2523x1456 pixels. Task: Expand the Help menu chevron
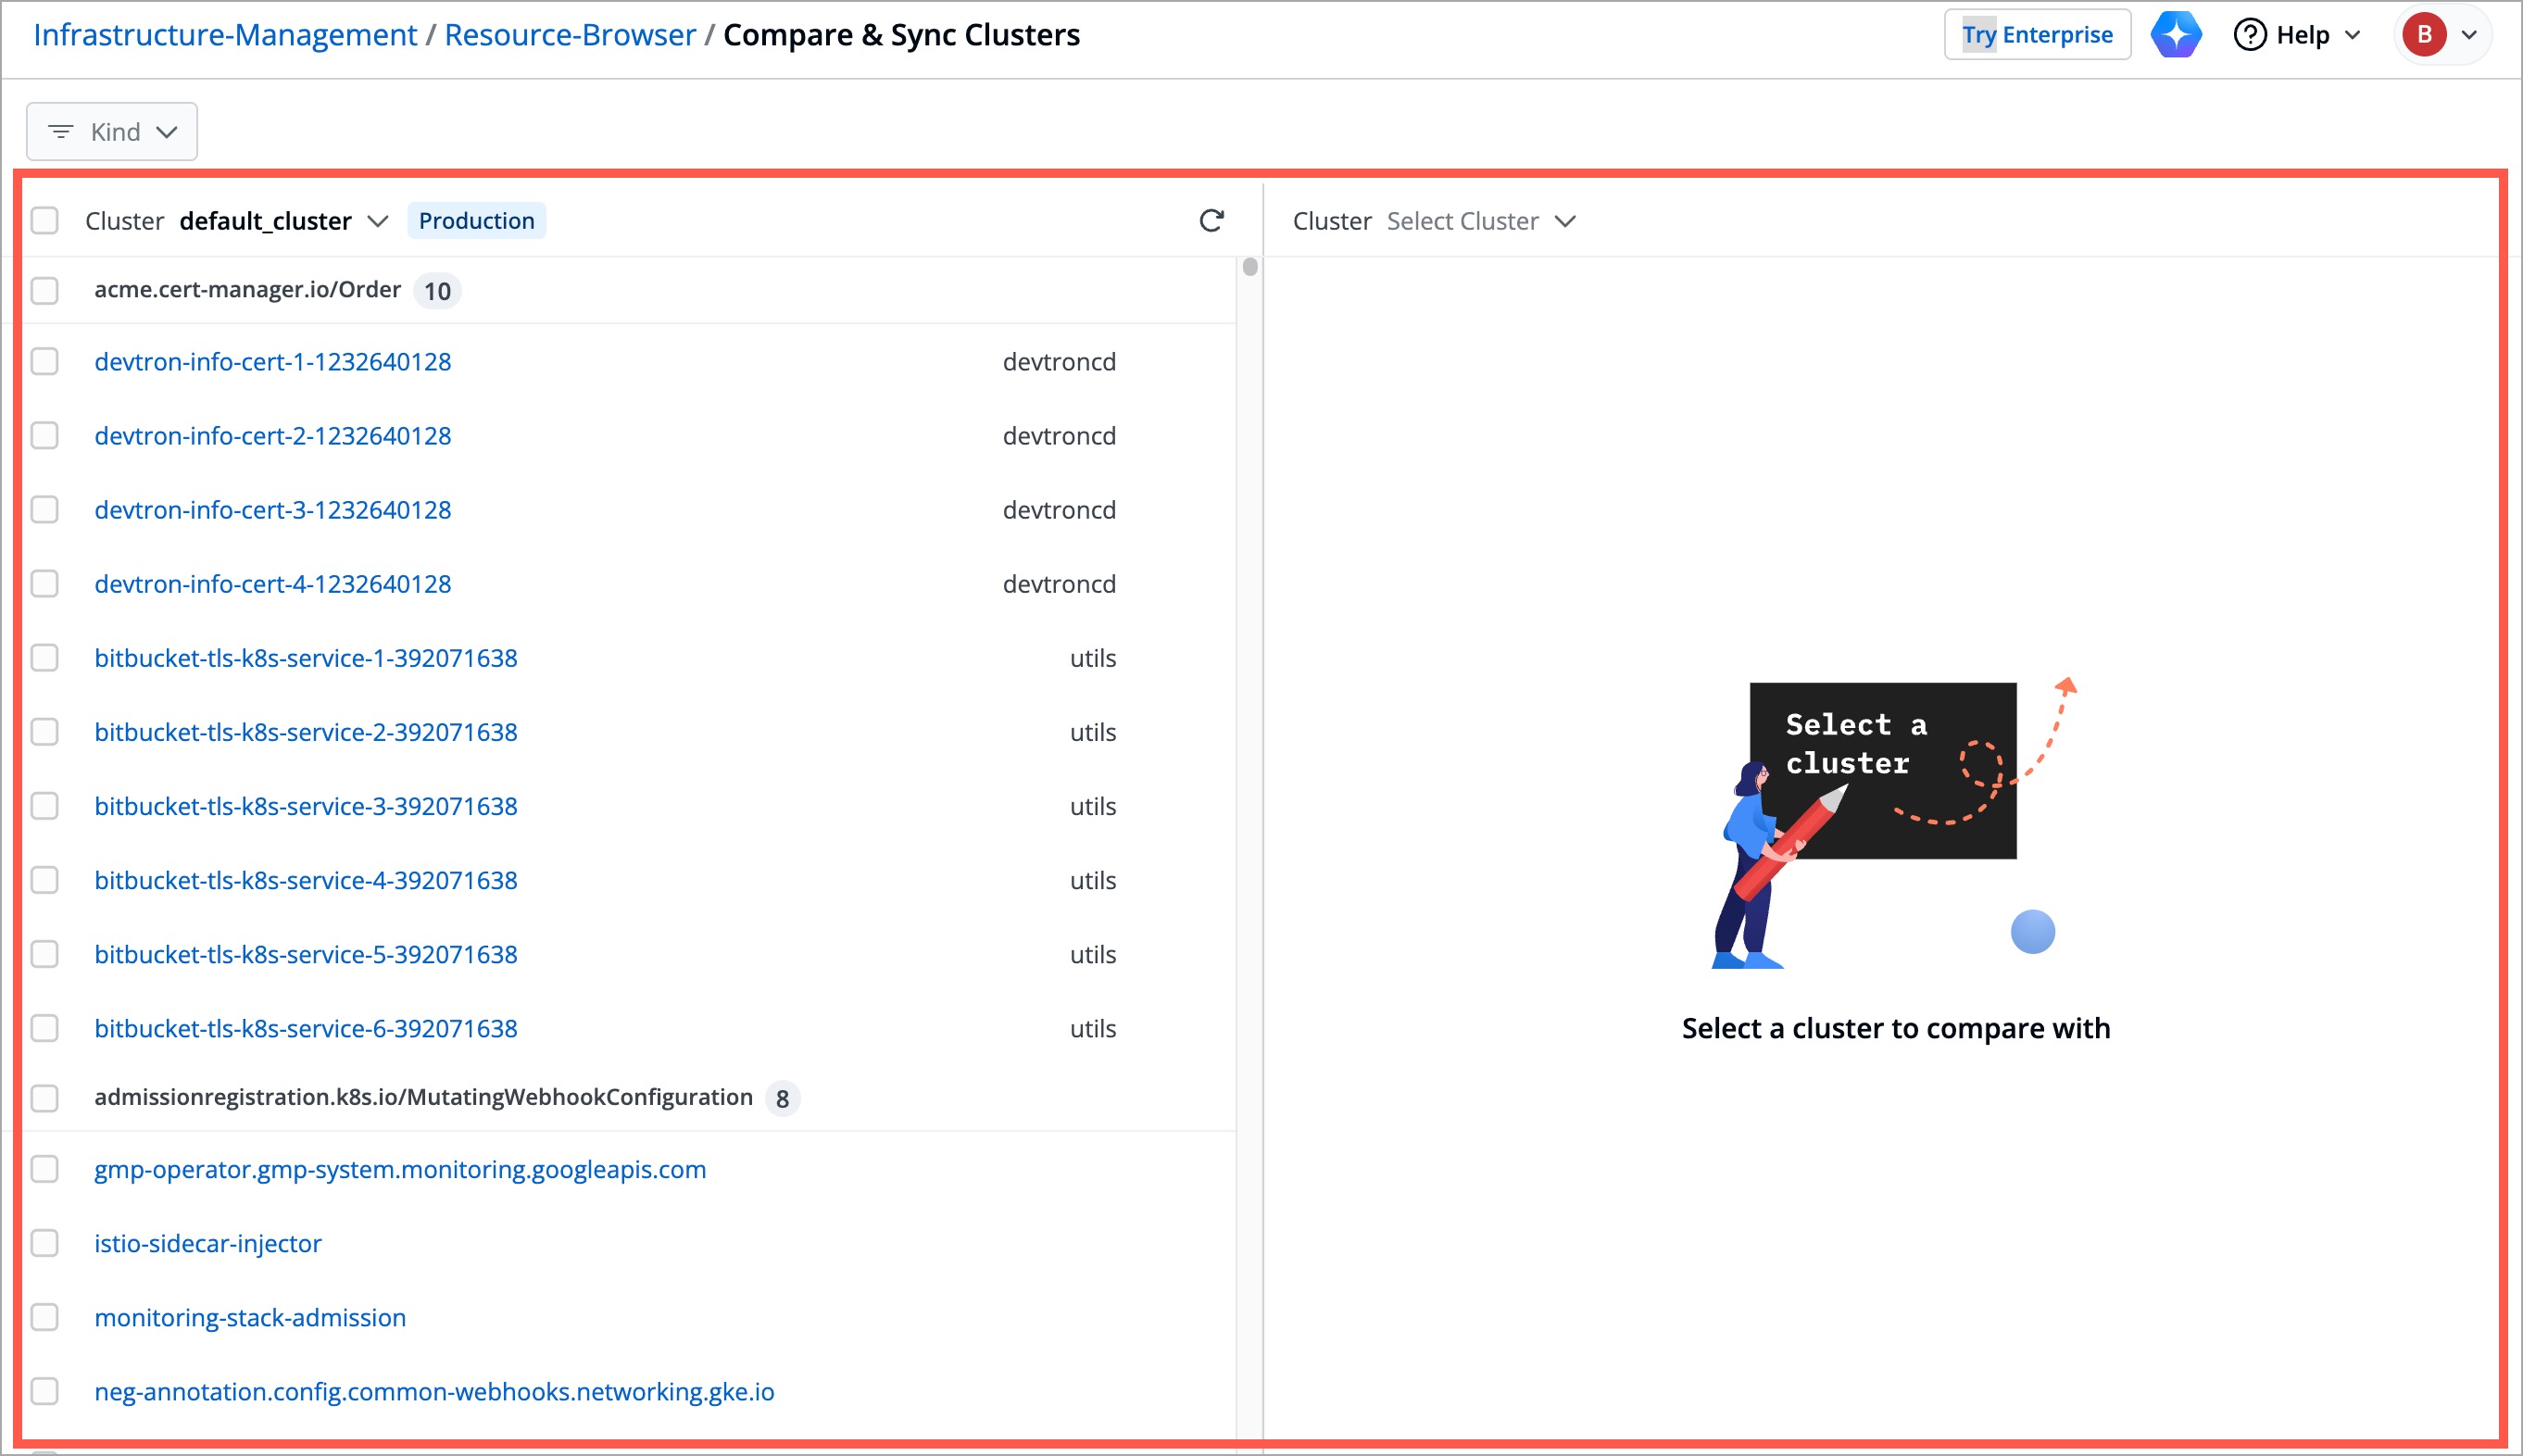click(2352, 33)
